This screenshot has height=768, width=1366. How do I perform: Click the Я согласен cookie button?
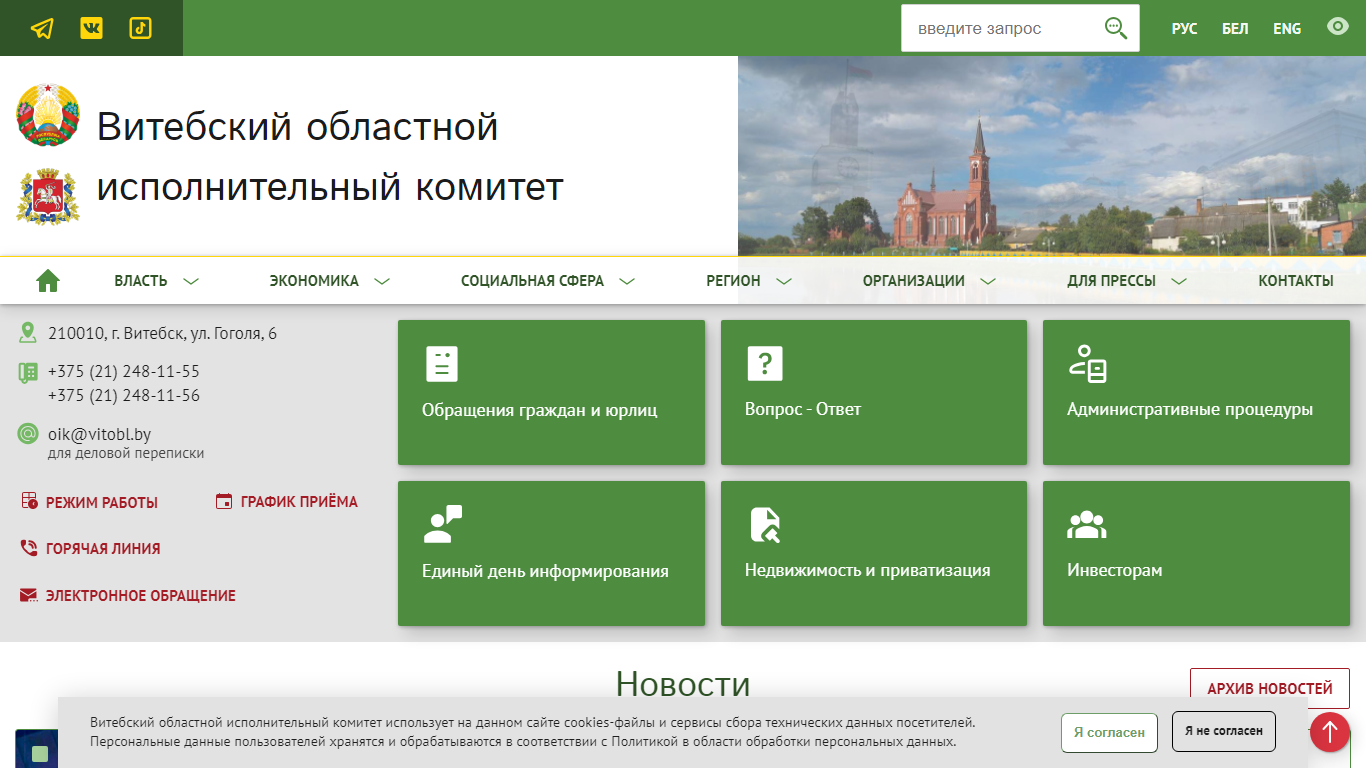coord(1109,732)
